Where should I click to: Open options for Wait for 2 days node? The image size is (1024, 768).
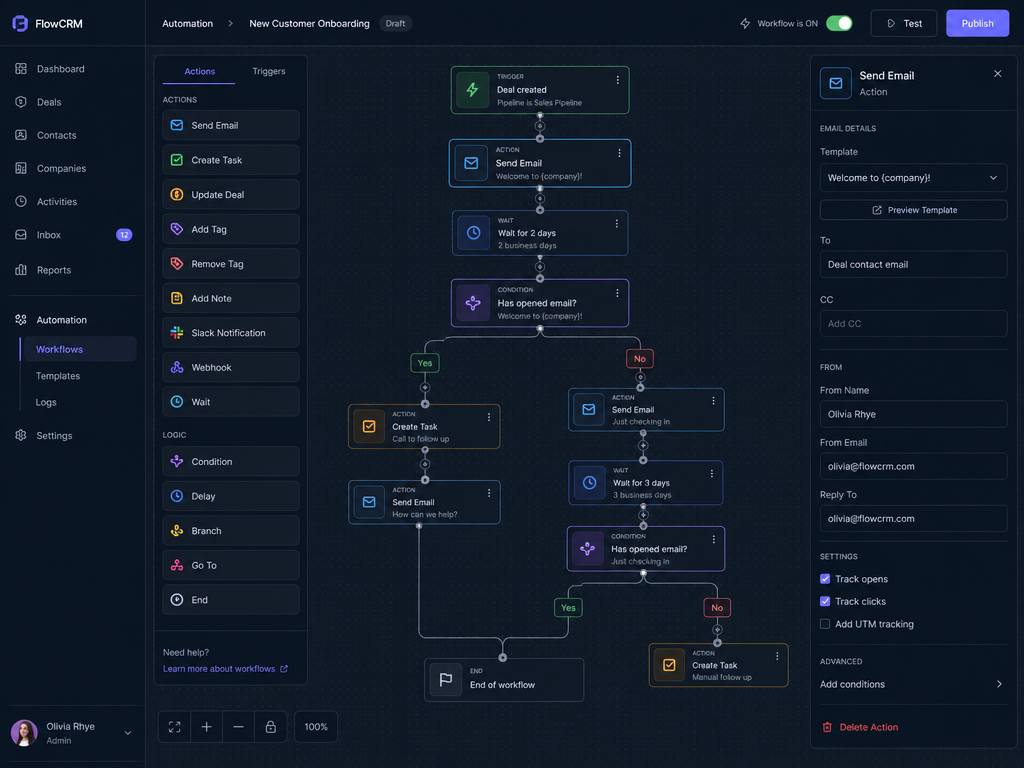tap(616, 223)
